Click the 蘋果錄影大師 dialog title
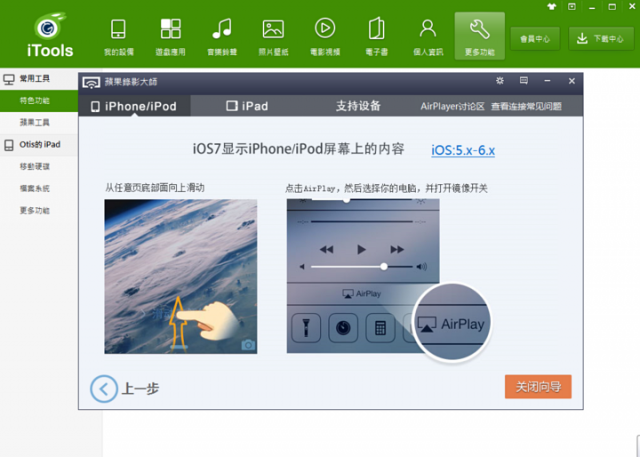This screenshot has height=457, width=640. (x=131, y=82)
